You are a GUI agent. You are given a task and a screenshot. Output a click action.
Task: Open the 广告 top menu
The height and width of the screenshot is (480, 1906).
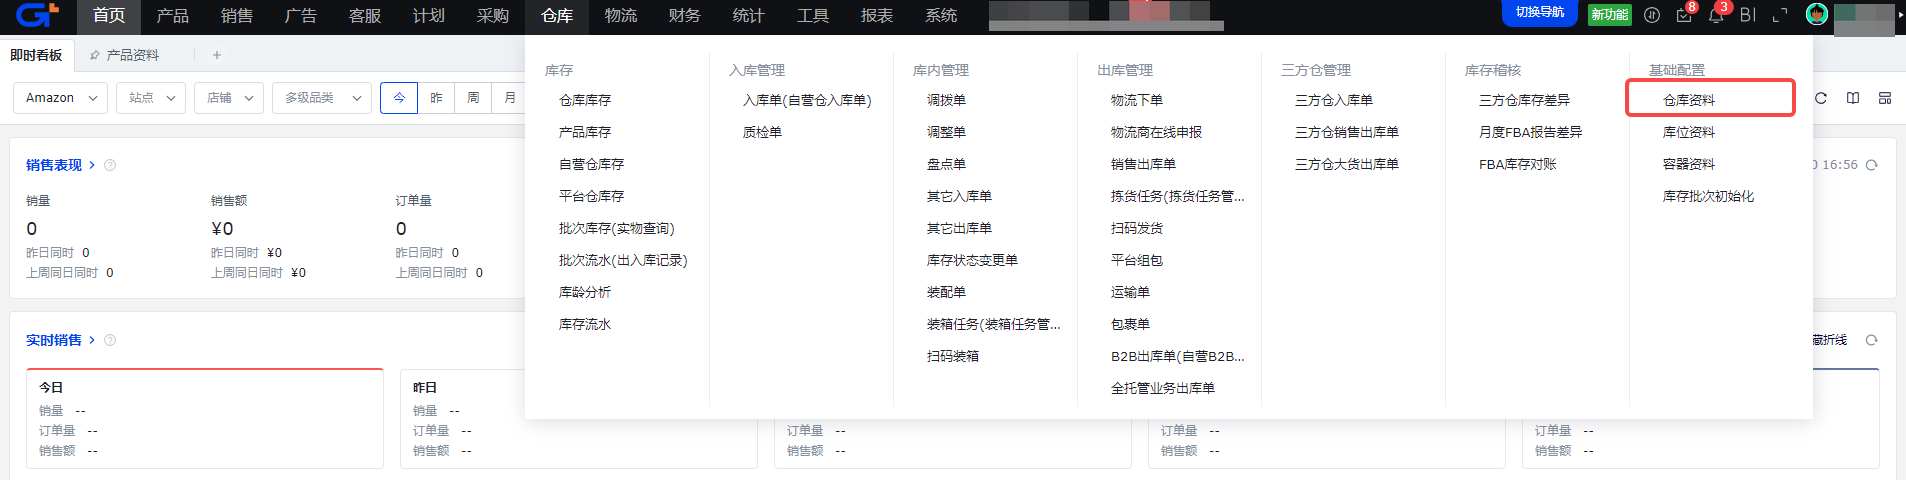coord(301,16)
